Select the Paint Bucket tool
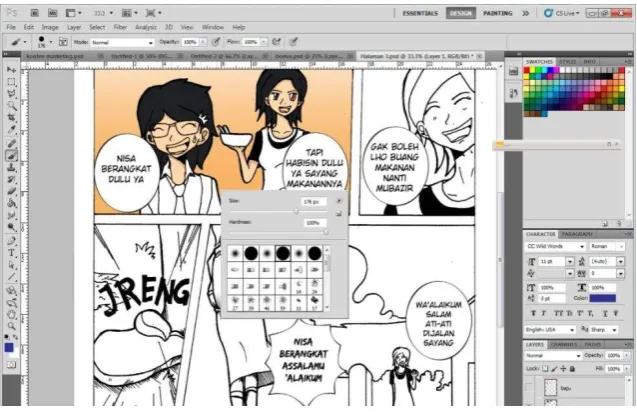This screenshot has width=637, height=414. [x=11, y=203]
